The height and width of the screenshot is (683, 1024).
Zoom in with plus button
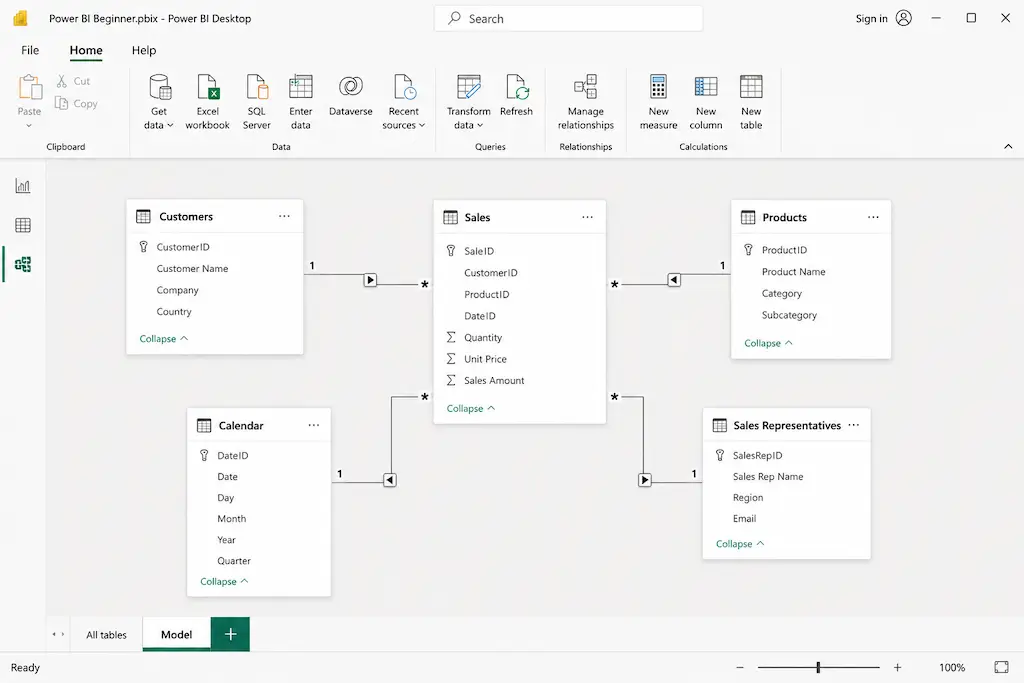coord(897,667)
